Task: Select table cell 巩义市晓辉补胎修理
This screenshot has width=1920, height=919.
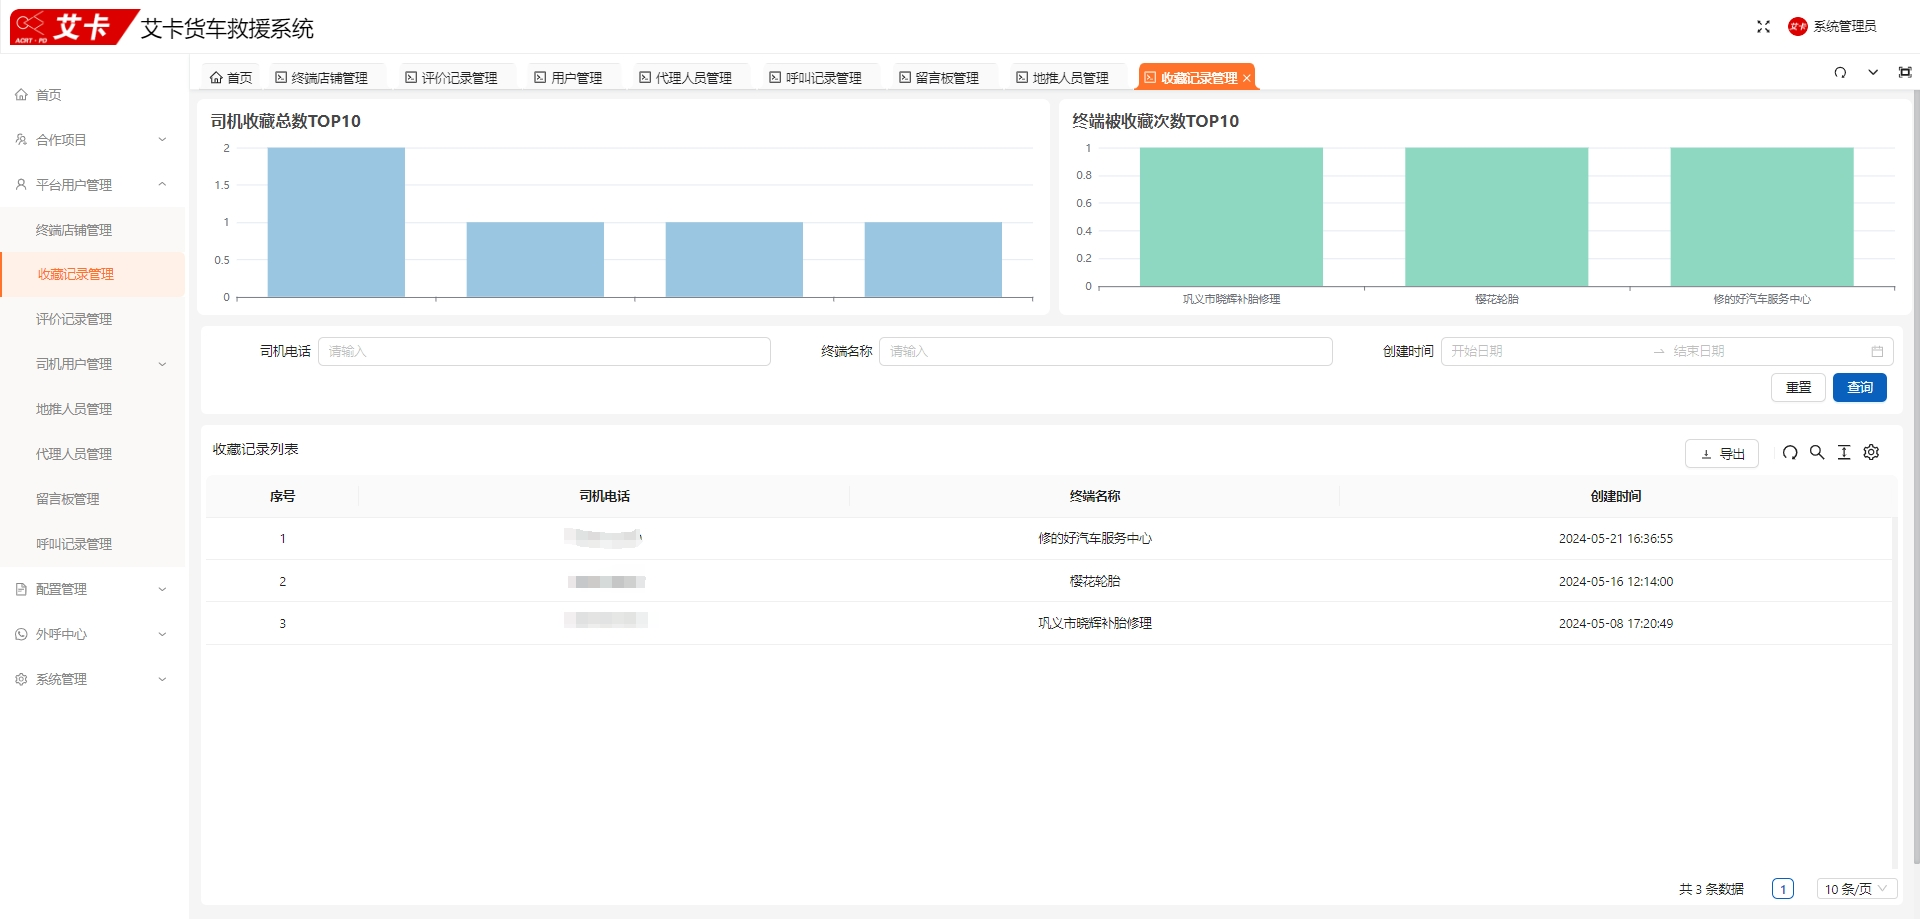Action: [x=1095, y=623]
